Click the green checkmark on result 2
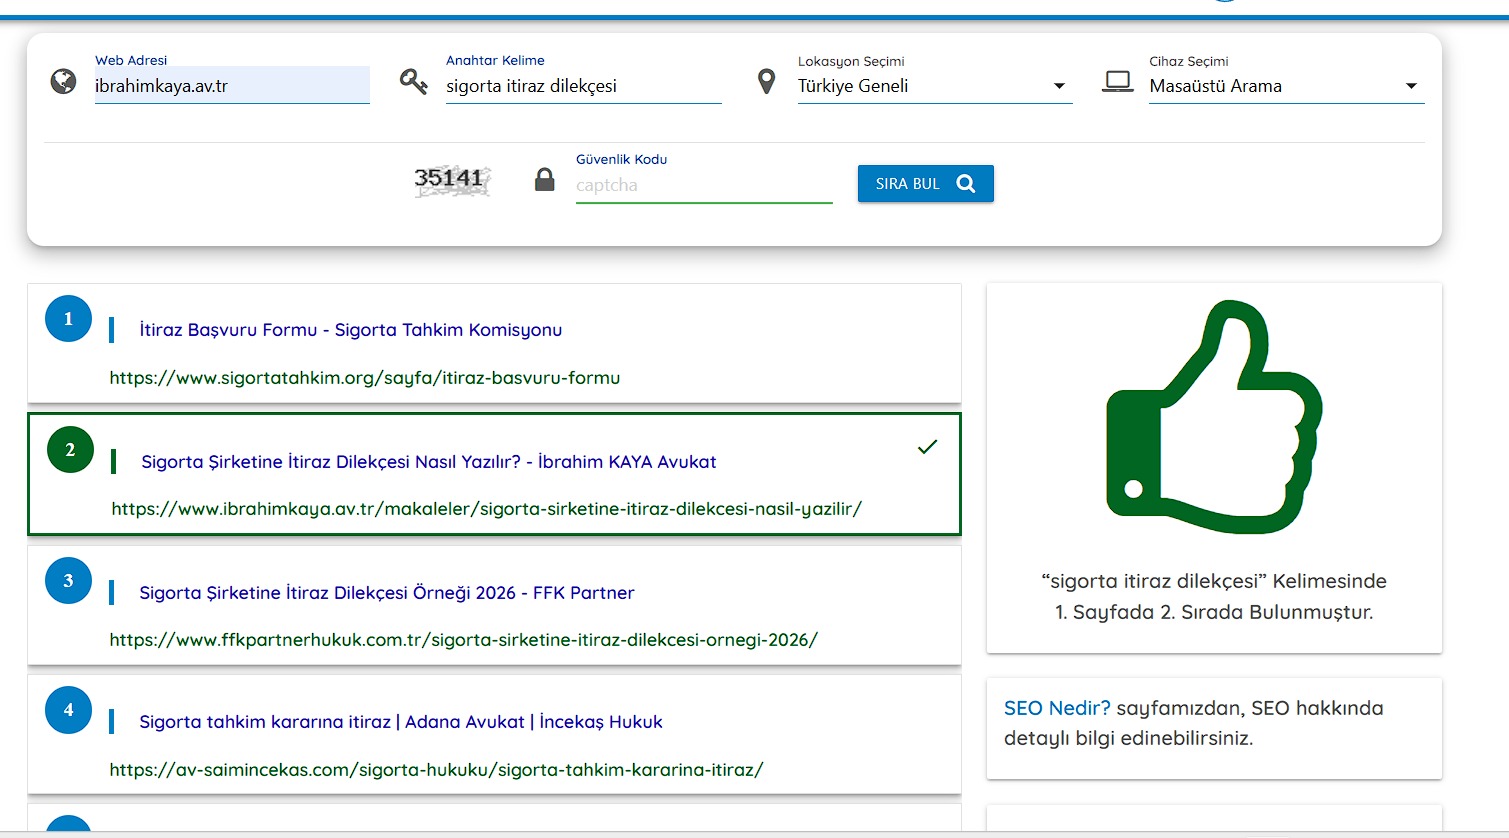This screenshot has height=838, width=1509. [927, 447]
